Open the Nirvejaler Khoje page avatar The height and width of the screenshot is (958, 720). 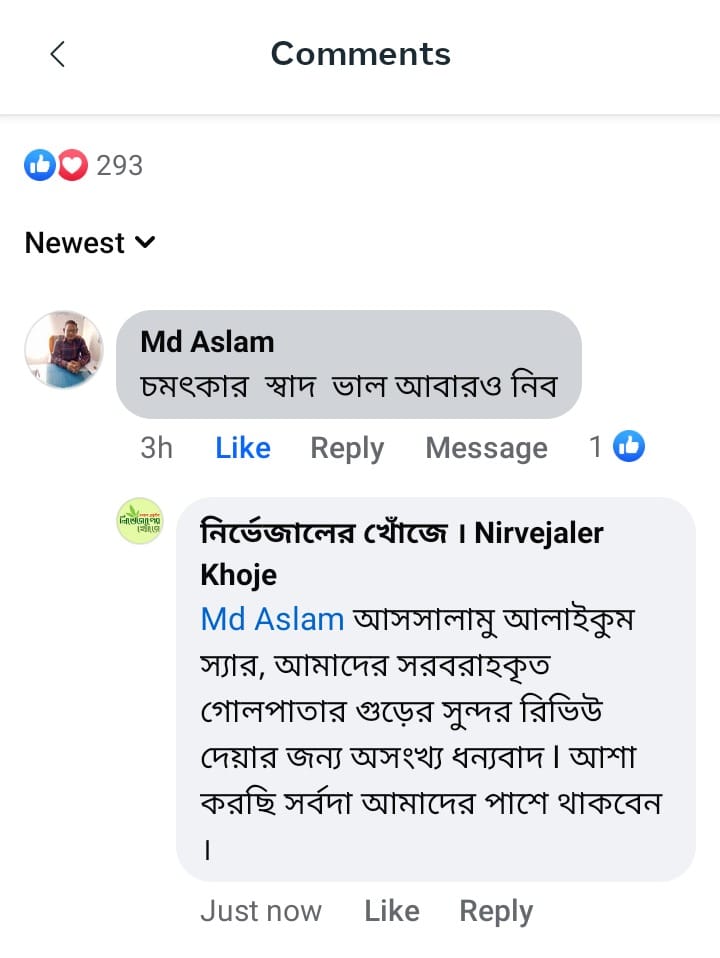click(x=140, y=521)
